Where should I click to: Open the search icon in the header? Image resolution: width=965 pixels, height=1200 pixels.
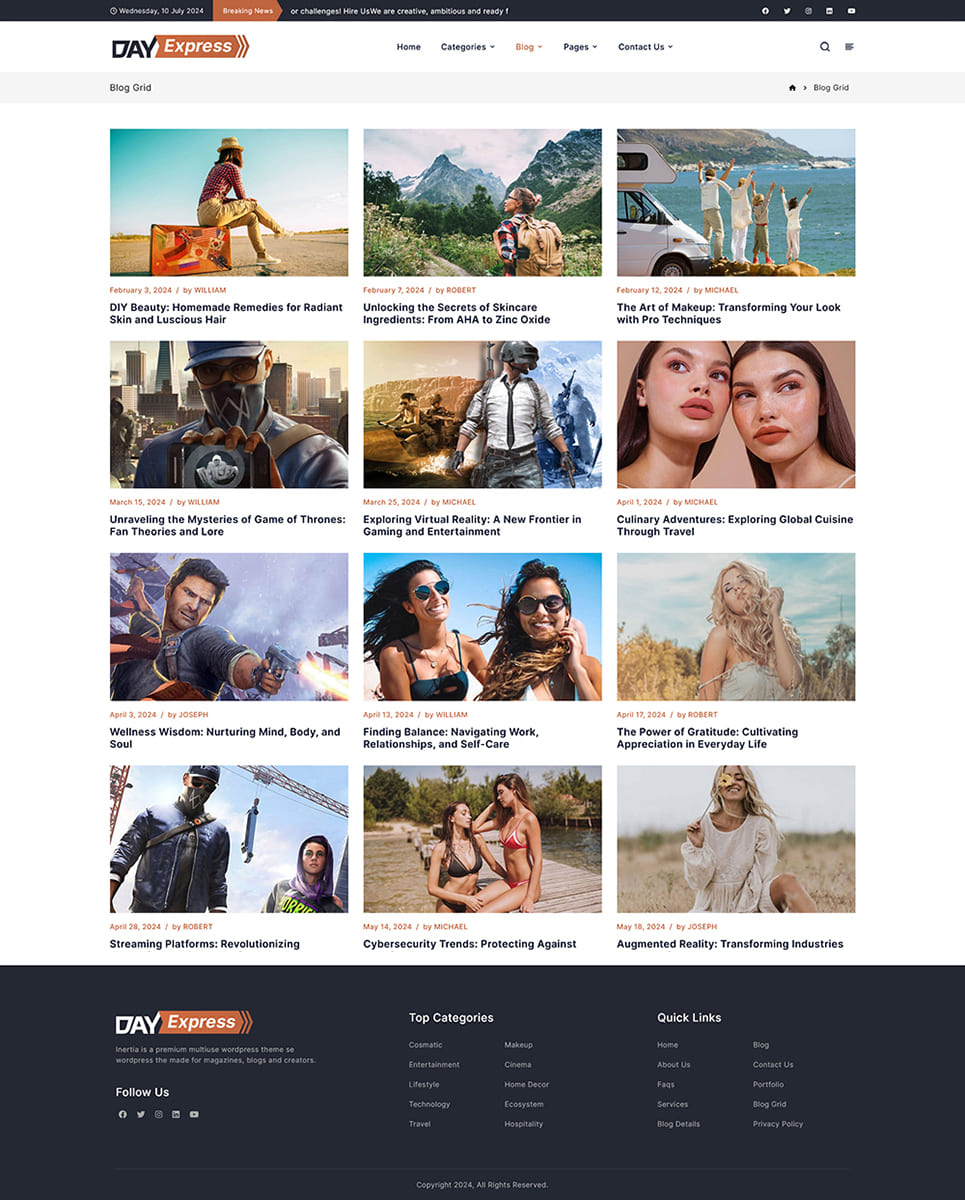tap(825, 46)
